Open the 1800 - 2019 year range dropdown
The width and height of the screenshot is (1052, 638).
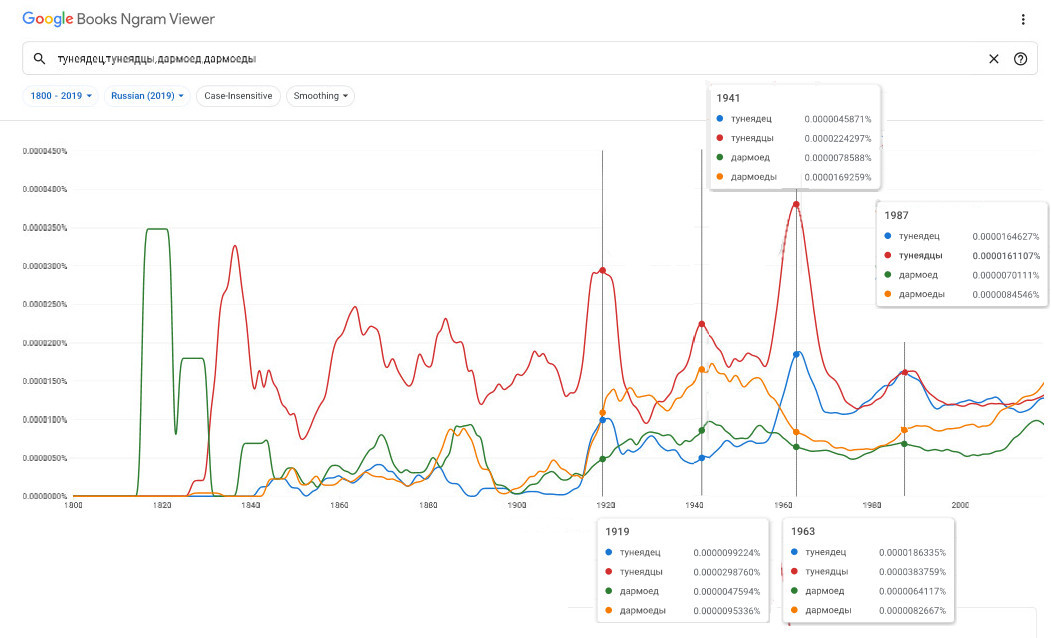tap(60, 96)
